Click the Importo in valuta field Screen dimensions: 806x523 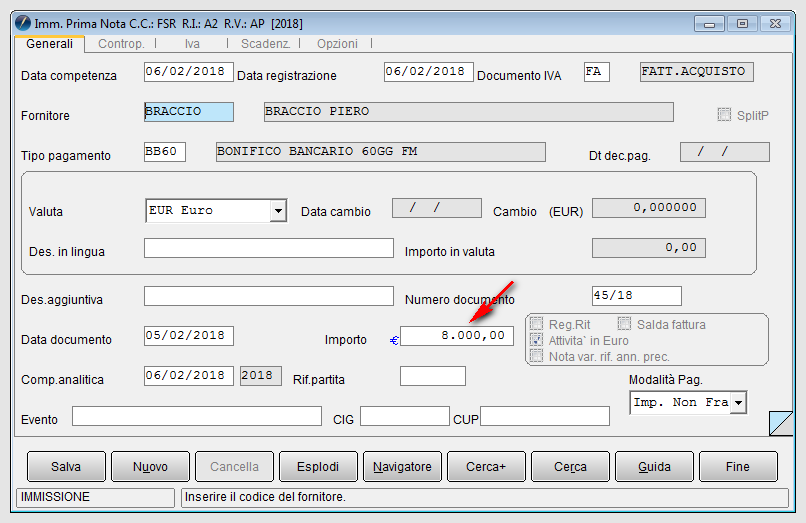tap(649, 248)
